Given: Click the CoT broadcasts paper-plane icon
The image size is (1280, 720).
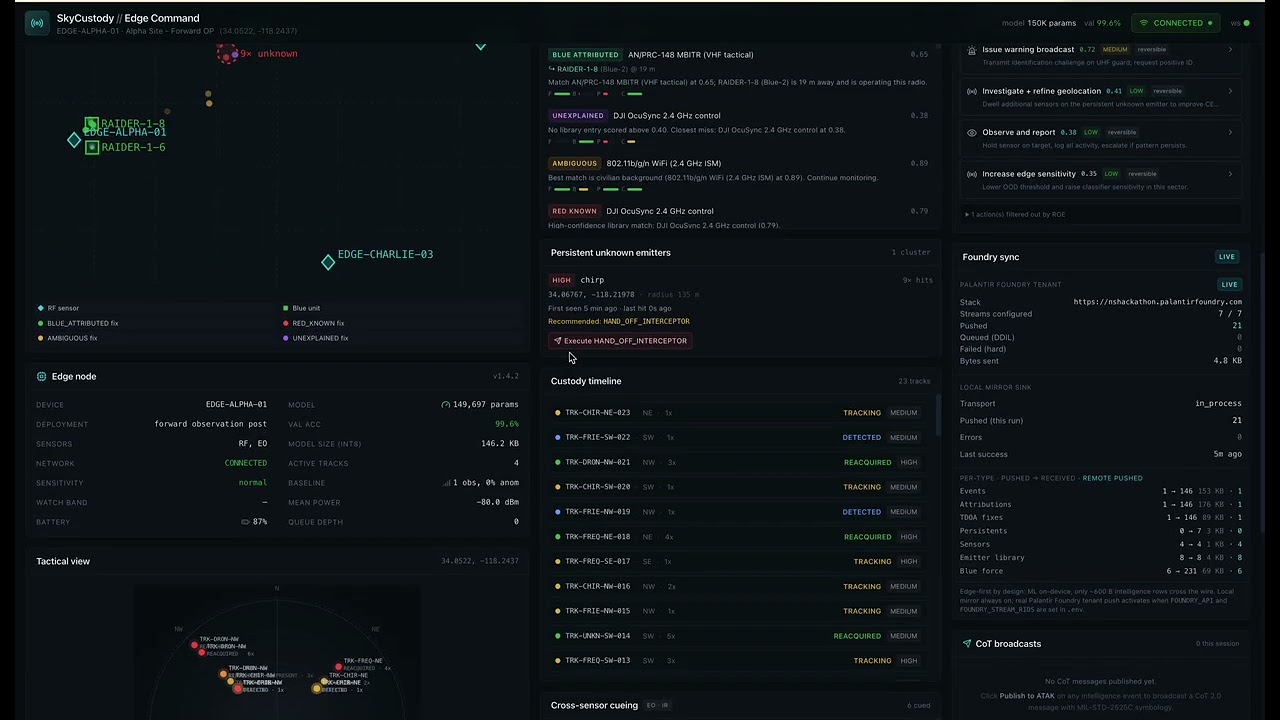Looking at the screenshot, I should click(x=967, y=644).
